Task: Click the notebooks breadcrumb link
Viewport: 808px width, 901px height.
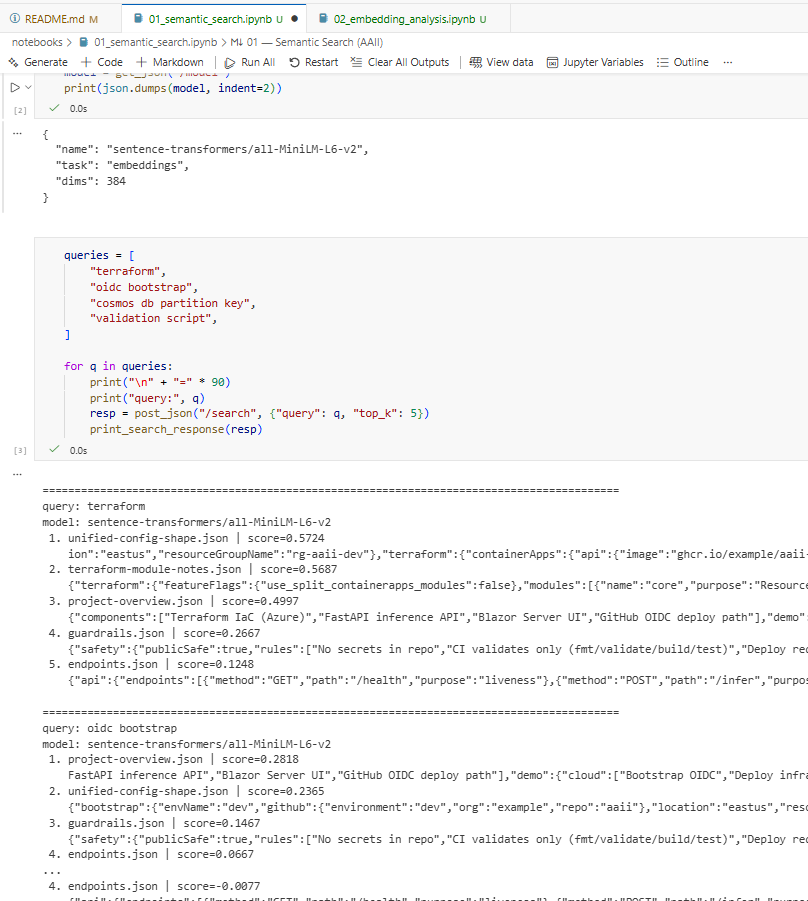Action: click(x=30, y=42)
